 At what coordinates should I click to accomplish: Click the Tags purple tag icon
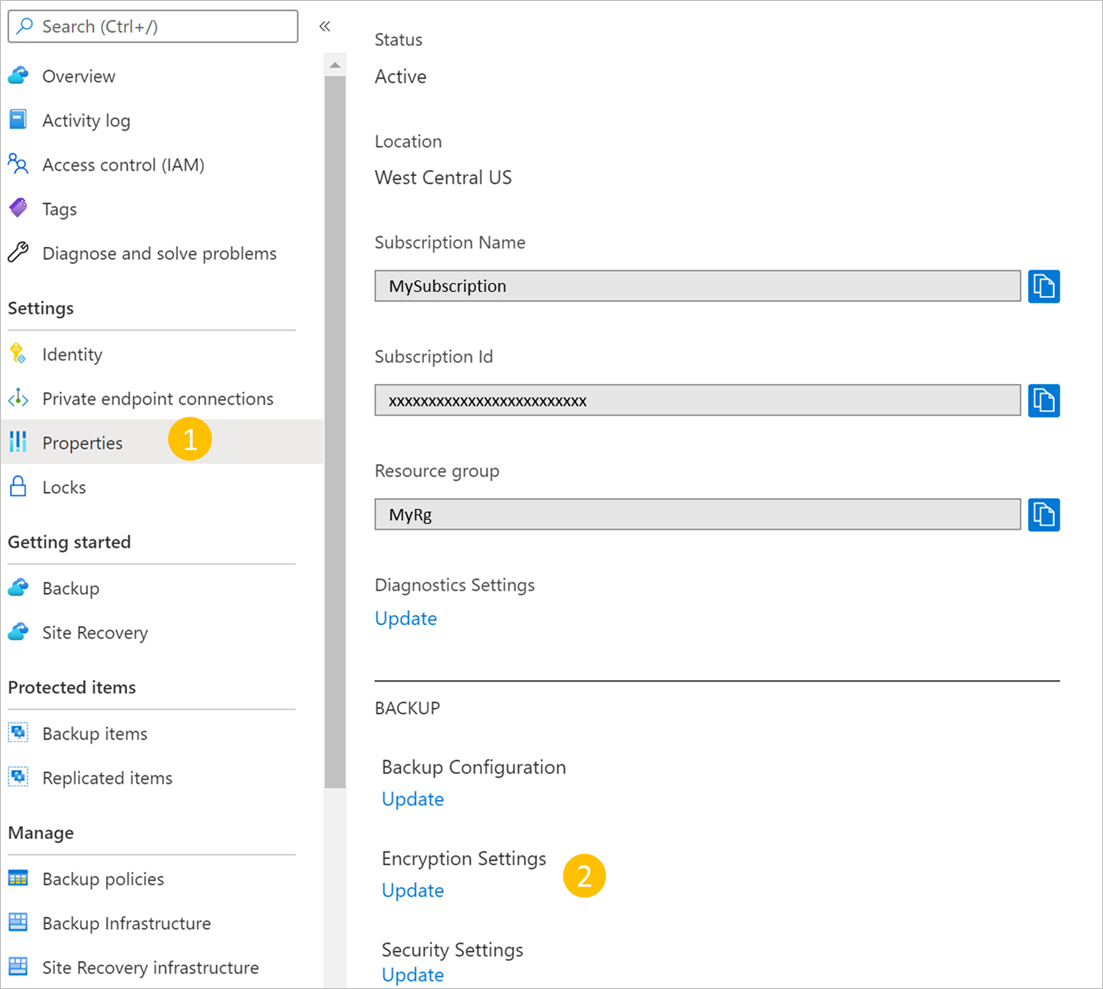[18, 209]
